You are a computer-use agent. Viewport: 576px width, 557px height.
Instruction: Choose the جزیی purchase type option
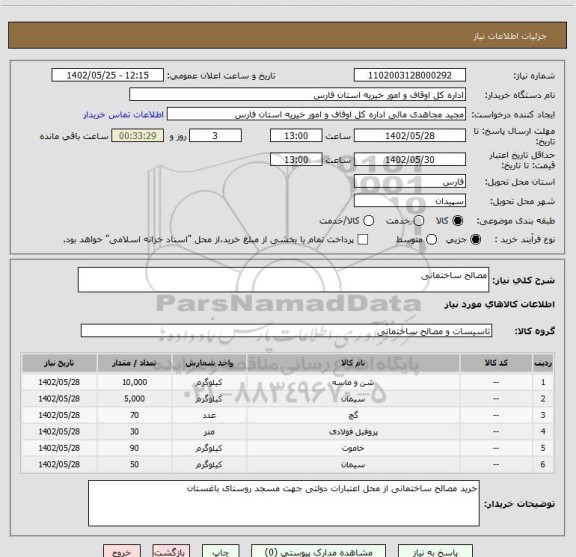pos(475,240)
